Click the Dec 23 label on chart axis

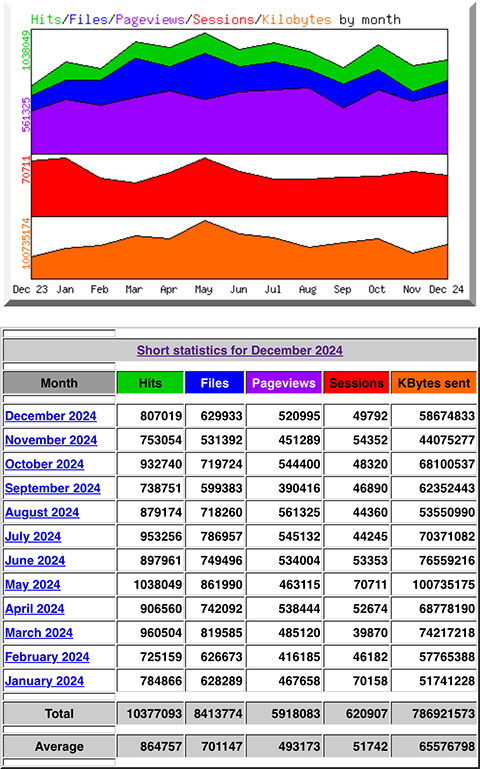30,289
